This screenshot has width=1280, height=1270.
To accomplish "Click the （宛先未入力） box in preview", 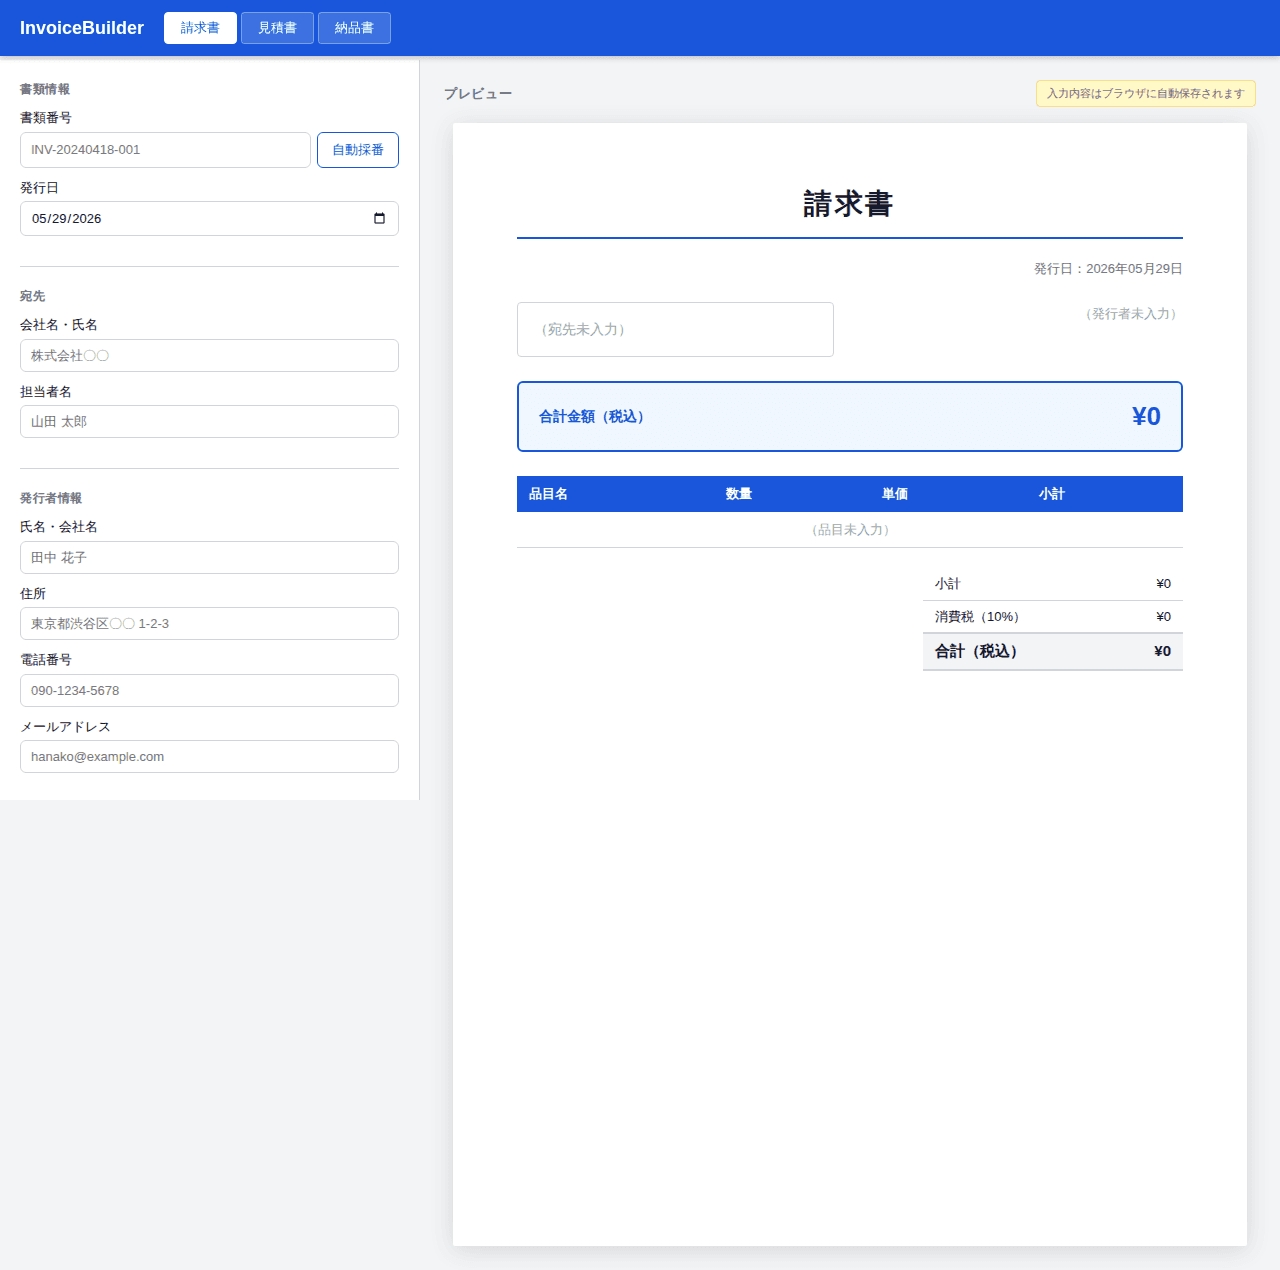I will 675,329.
